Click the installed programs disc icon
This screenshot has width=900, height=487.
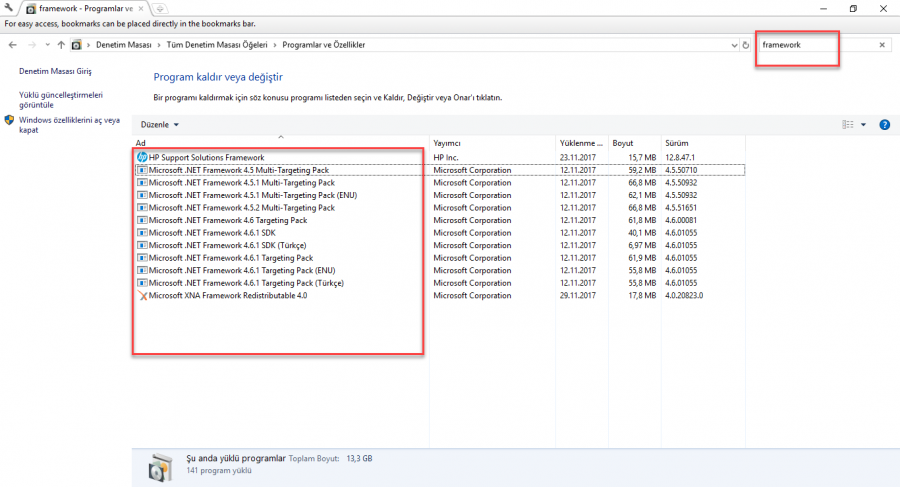(x=160, y=467)
